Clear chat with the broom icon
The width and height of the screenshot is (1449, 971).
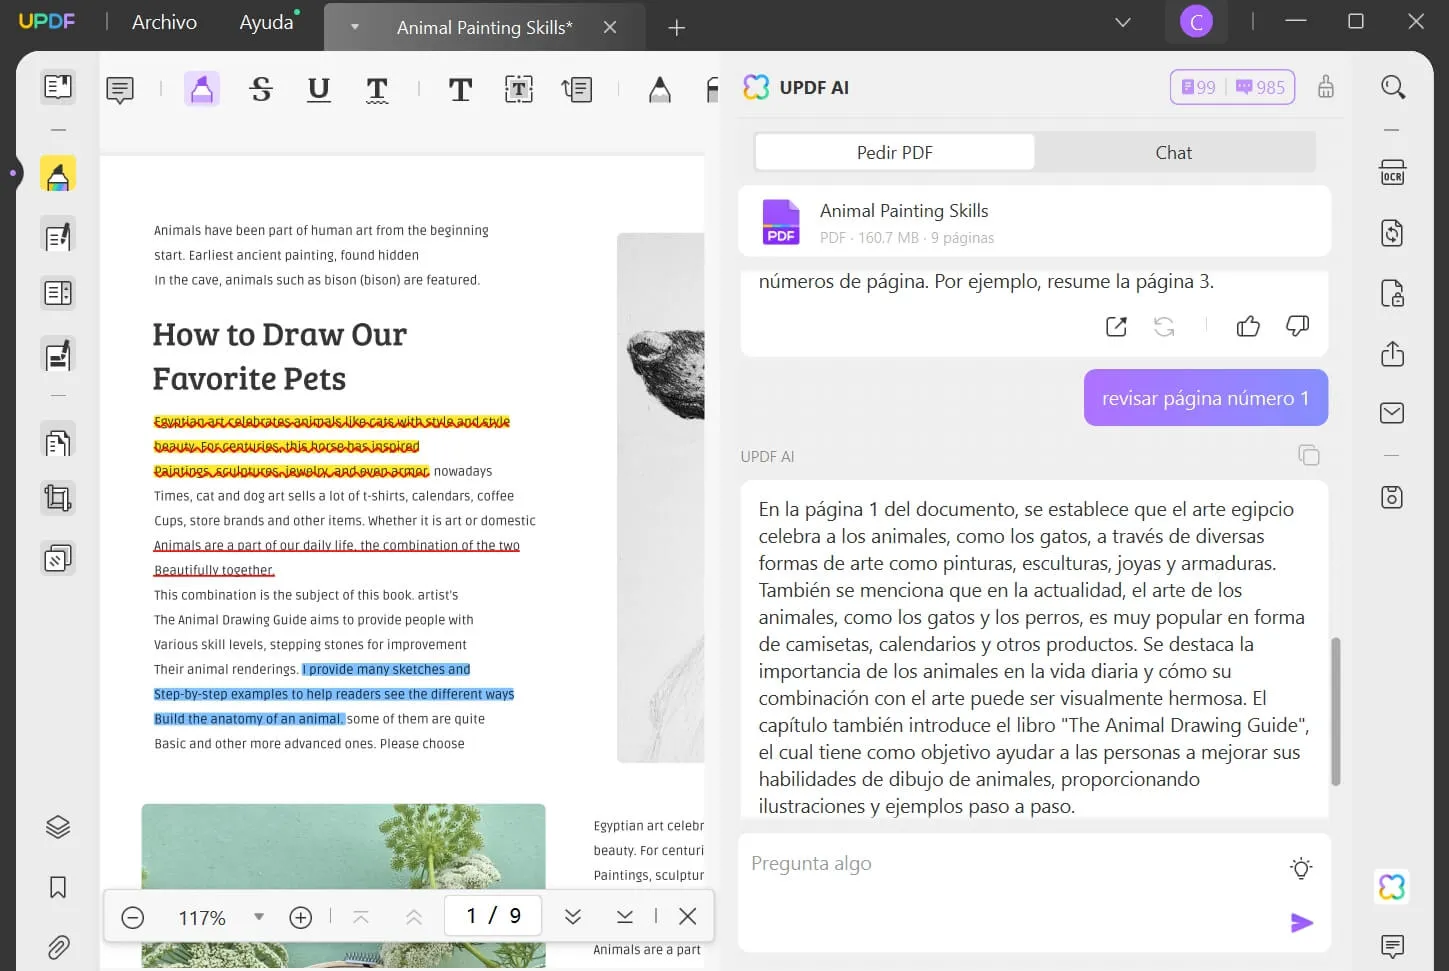pos(1326,87)
